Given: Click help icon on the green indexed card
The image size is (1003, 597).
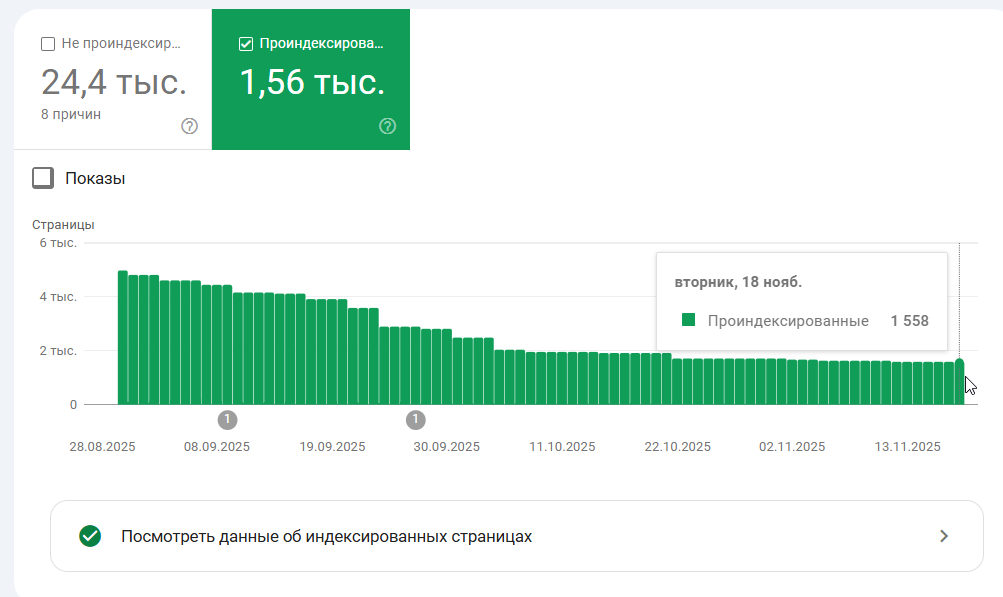Looking at the screenshot, I should (388, 126).
